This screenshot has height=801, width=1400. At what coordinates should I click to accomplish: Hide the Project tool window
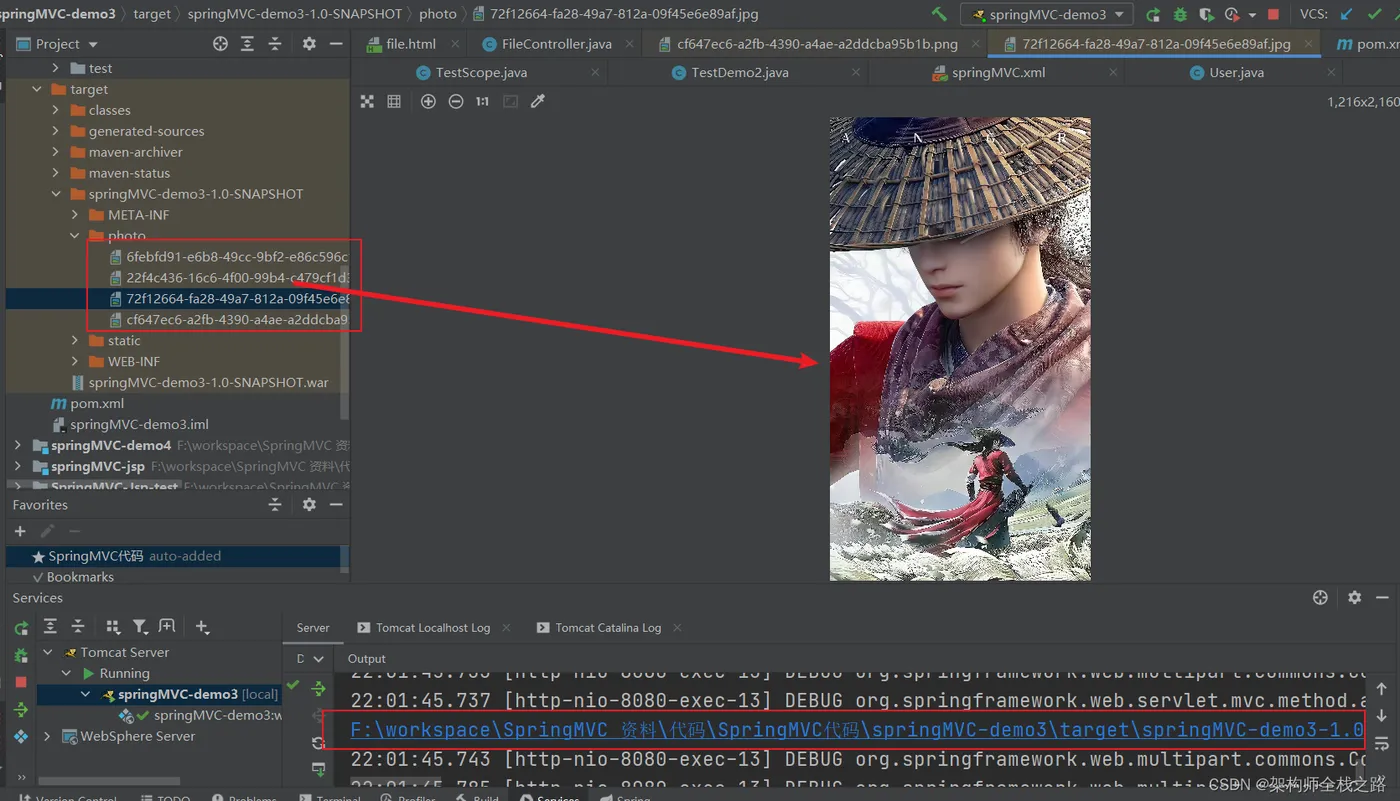336,44
